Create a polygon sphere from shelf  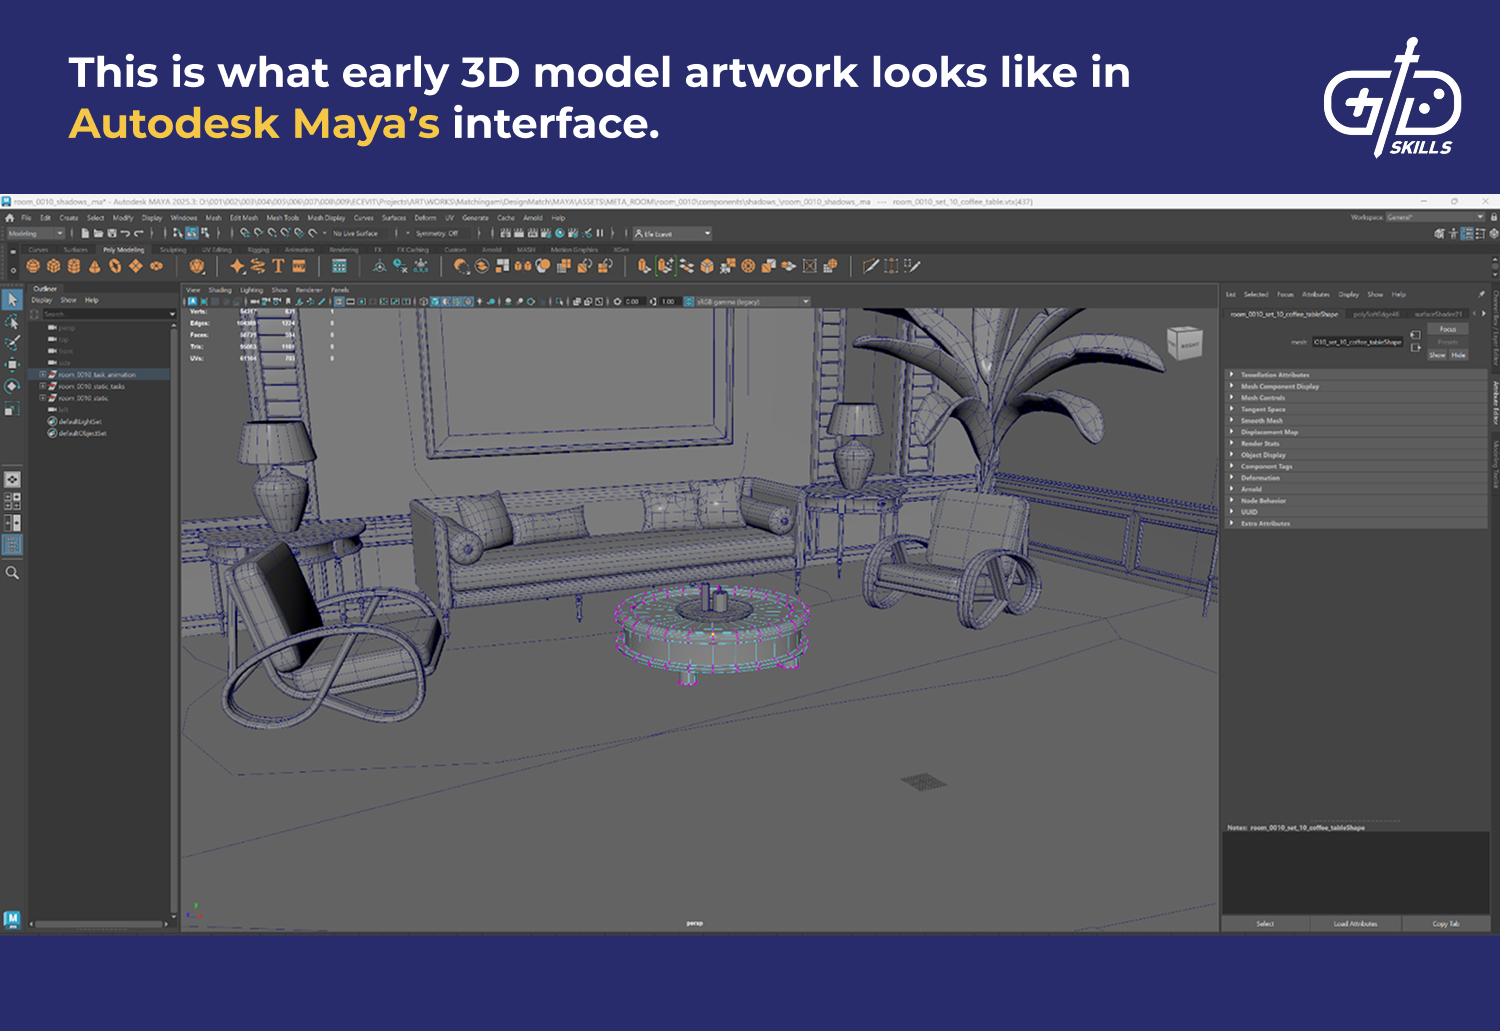33,266
